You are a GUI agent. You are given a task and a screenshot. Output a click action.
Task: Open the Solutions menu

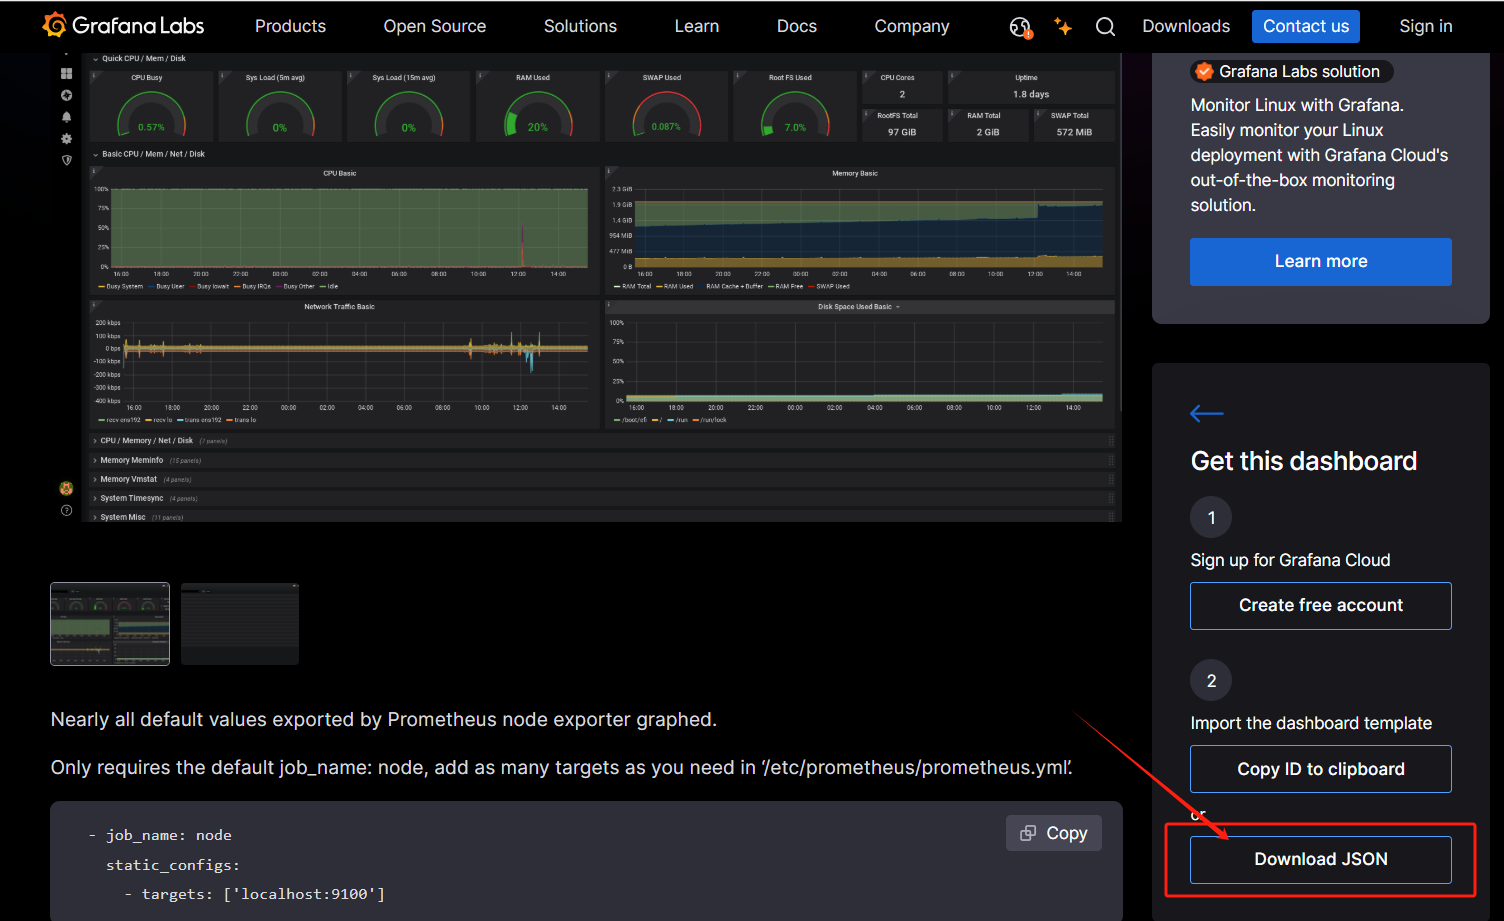[x=580, y=26]
